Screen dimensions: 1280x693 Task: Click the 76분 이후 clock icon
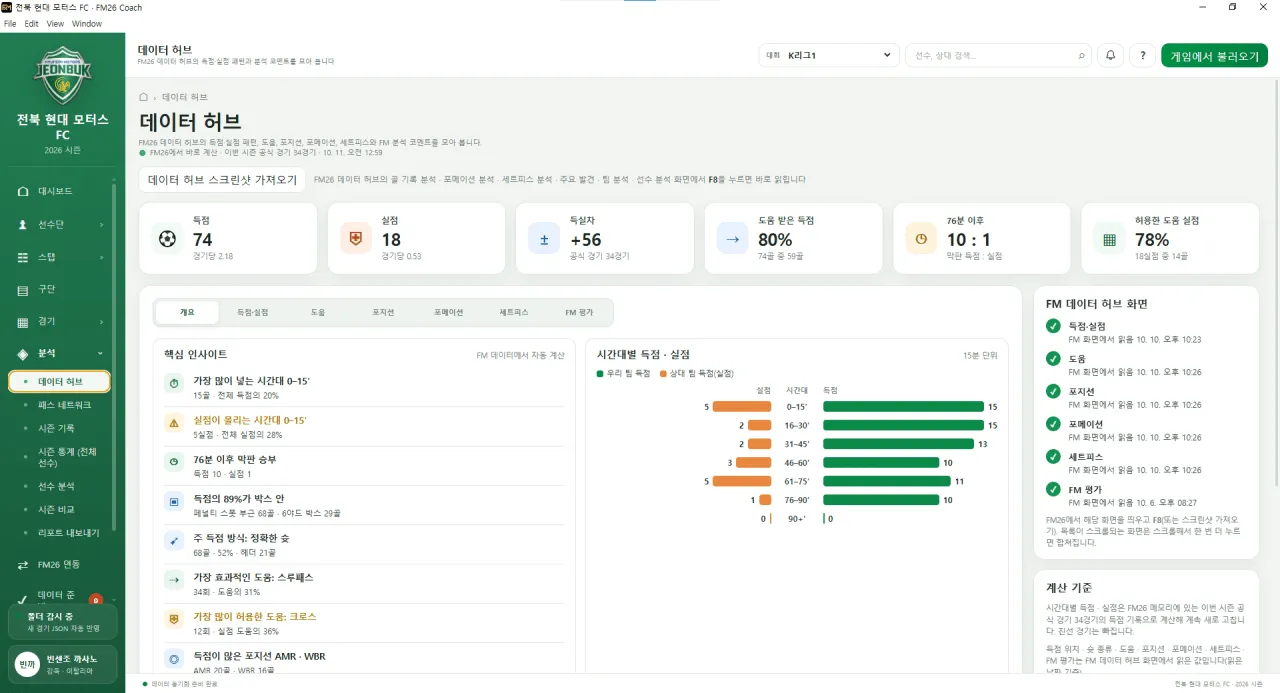(921, 239)
